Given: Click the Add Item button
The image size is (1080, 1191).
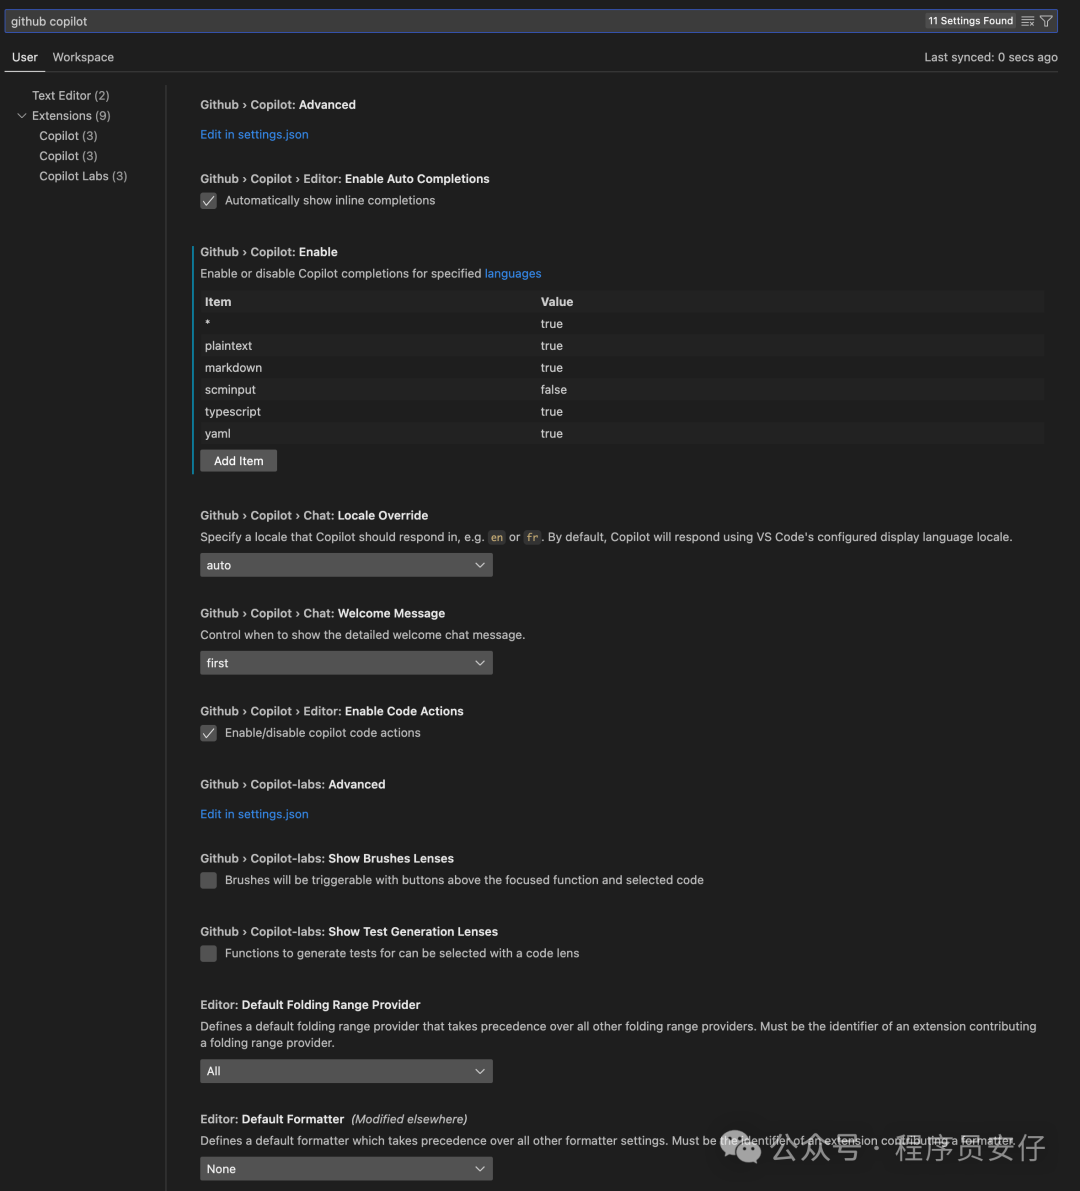Looking at the screenshot, I should (238, 461).
